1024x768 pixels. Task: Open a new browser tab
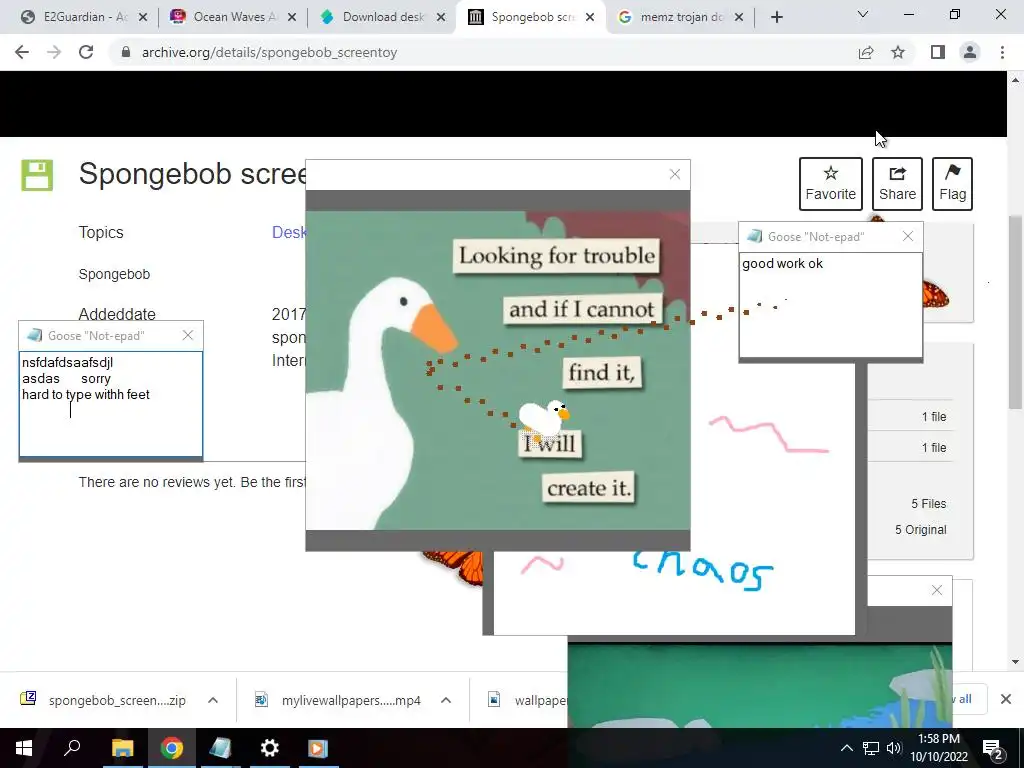pos(776,17)
